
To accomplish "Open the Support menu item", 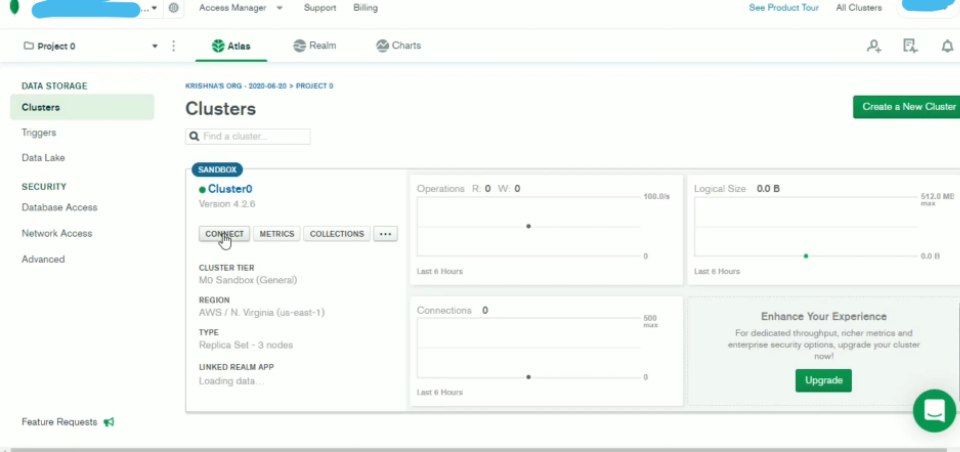I will pos(320,8).
